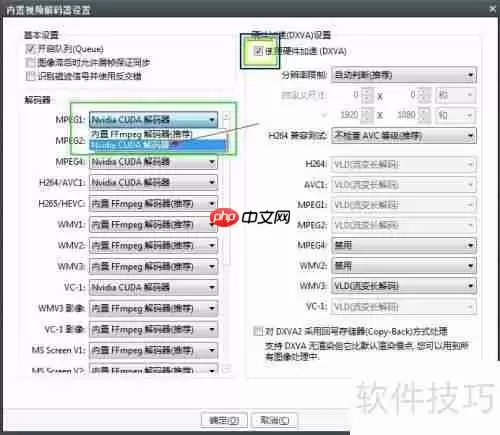The height and width of the screenshot is (435, 500).
Task: Open the WMV1 decoder dropdown
Action: click(154, 224)
